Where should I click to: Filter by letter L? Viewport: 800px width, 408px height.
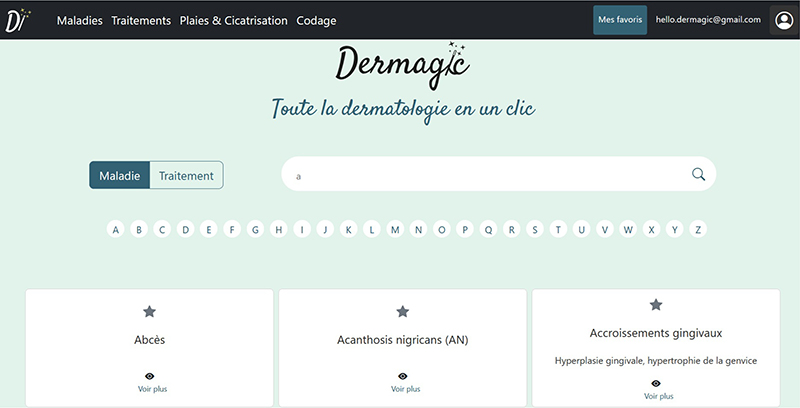[x=372, y=230]
